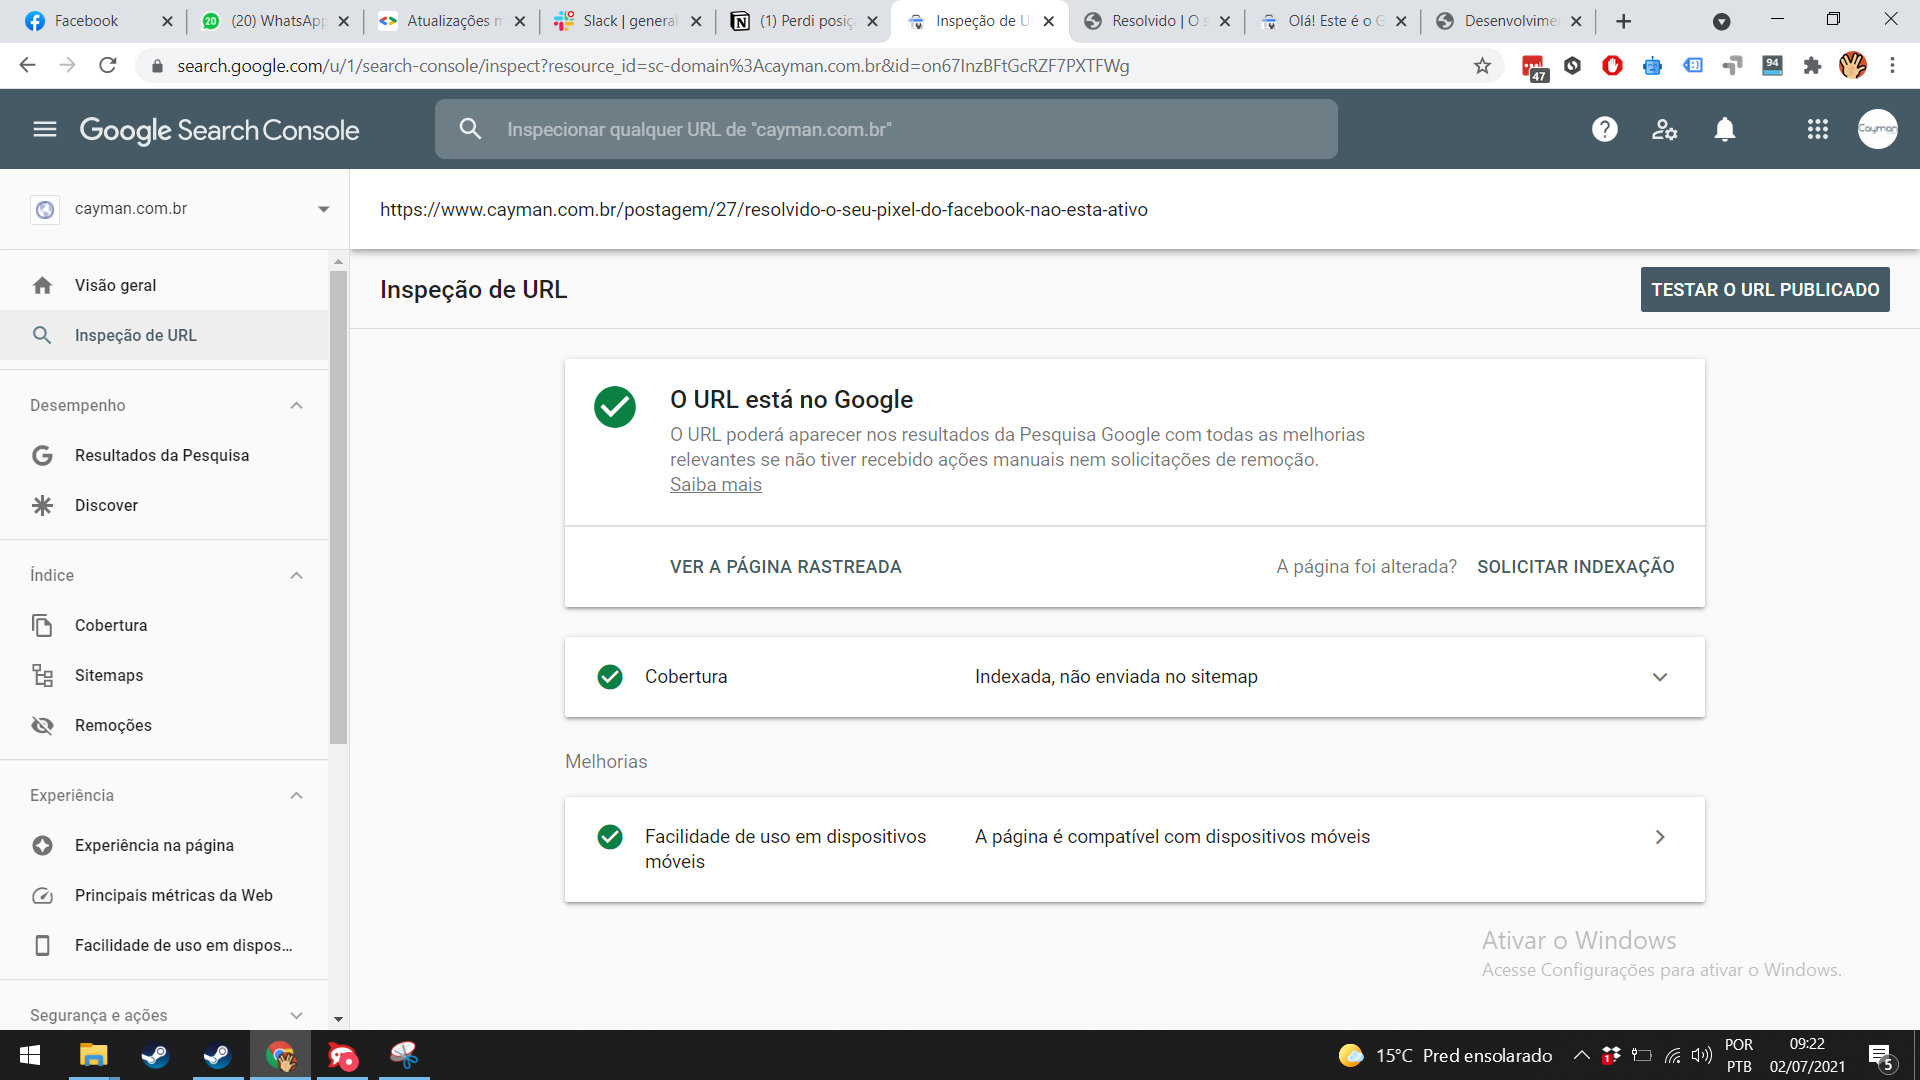Click the URL inspection search input field
The width and height of the screenshot is (1920, 1080).
coord(886,129)
